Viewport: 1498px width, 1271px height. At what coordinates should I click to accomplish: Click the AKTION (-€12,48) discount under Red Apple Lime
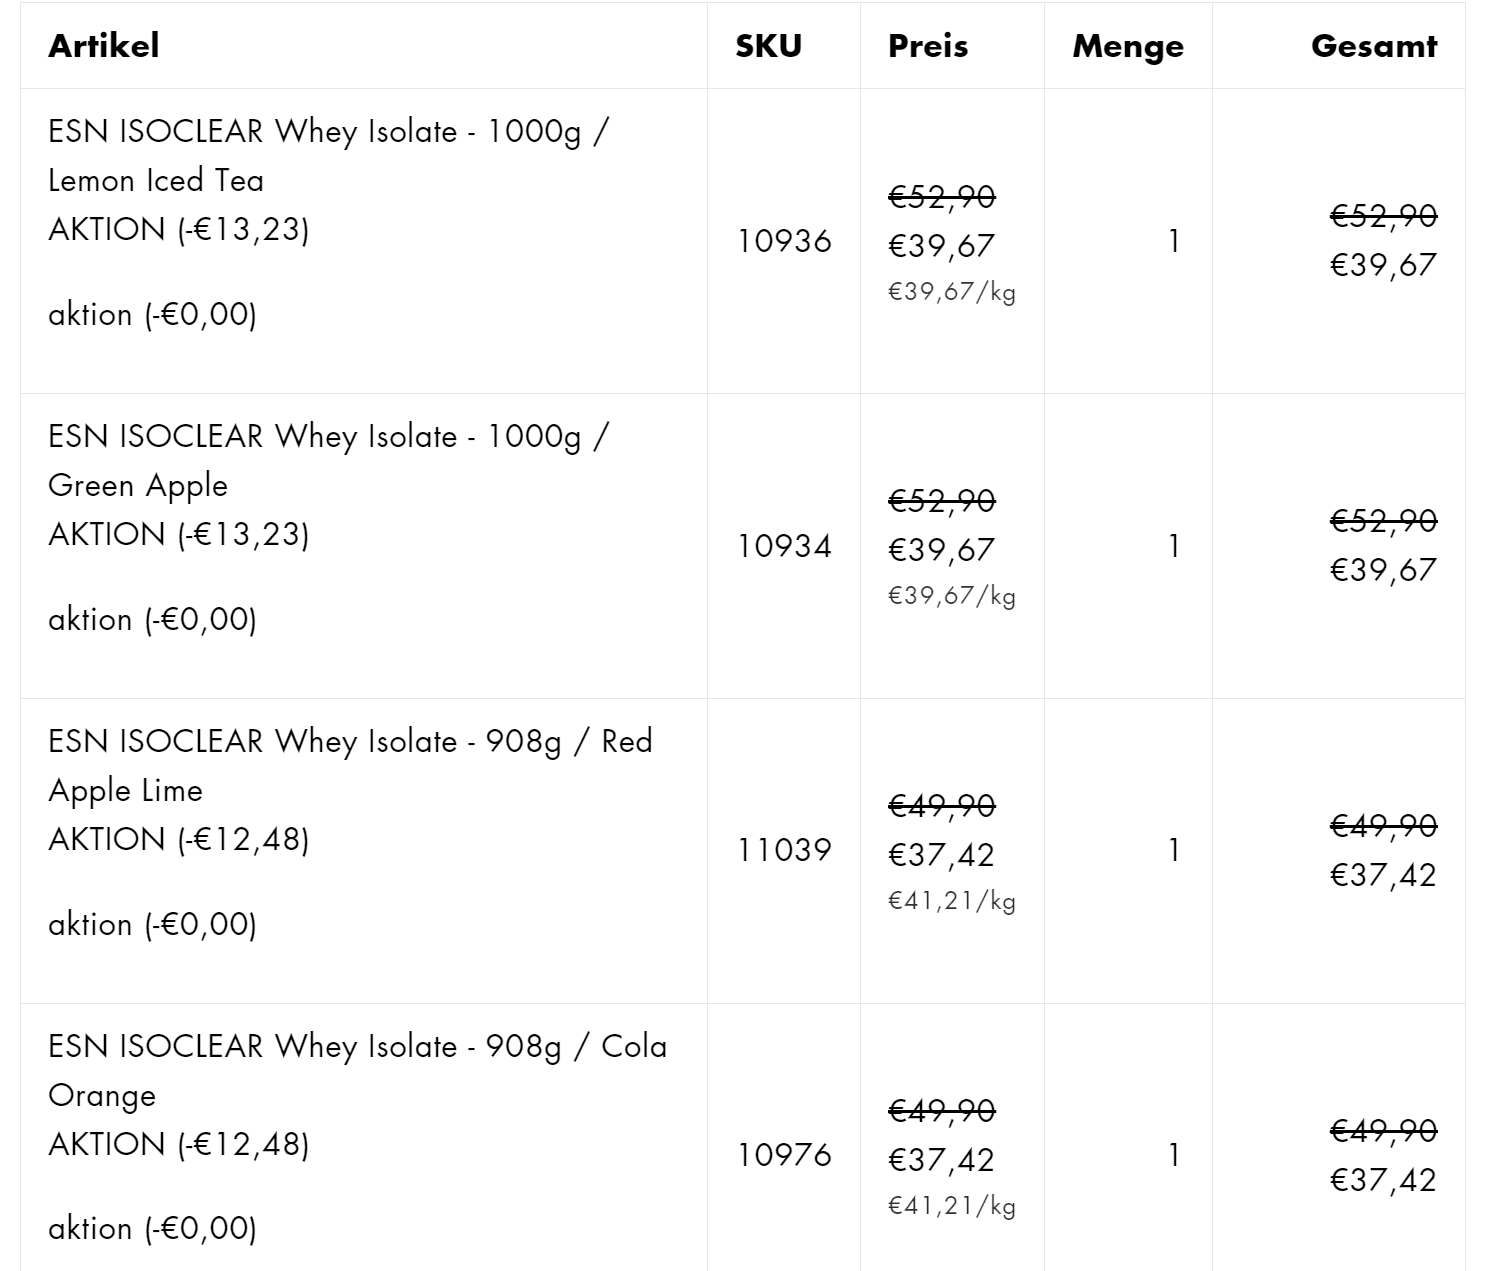(x=179, y=839)
